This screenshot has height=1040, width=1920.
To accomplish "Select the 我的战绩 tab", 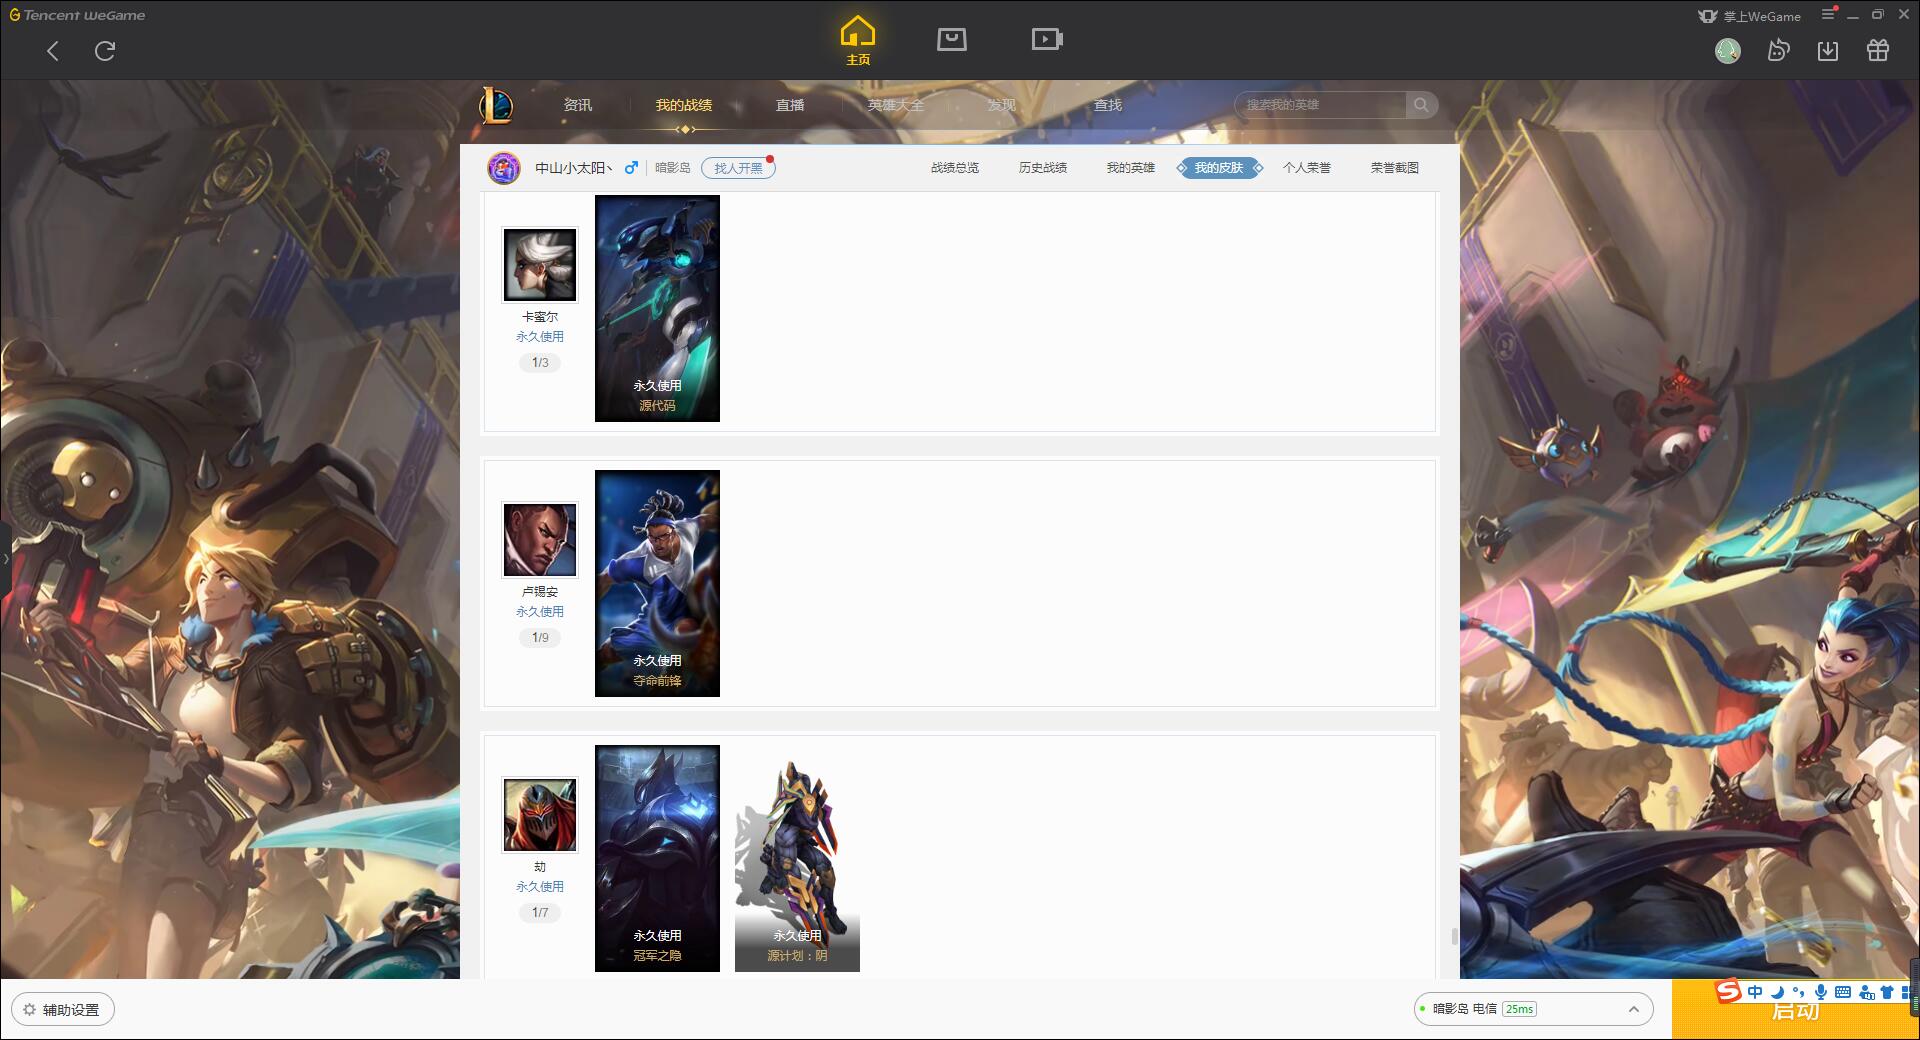I will pos(684,105).
